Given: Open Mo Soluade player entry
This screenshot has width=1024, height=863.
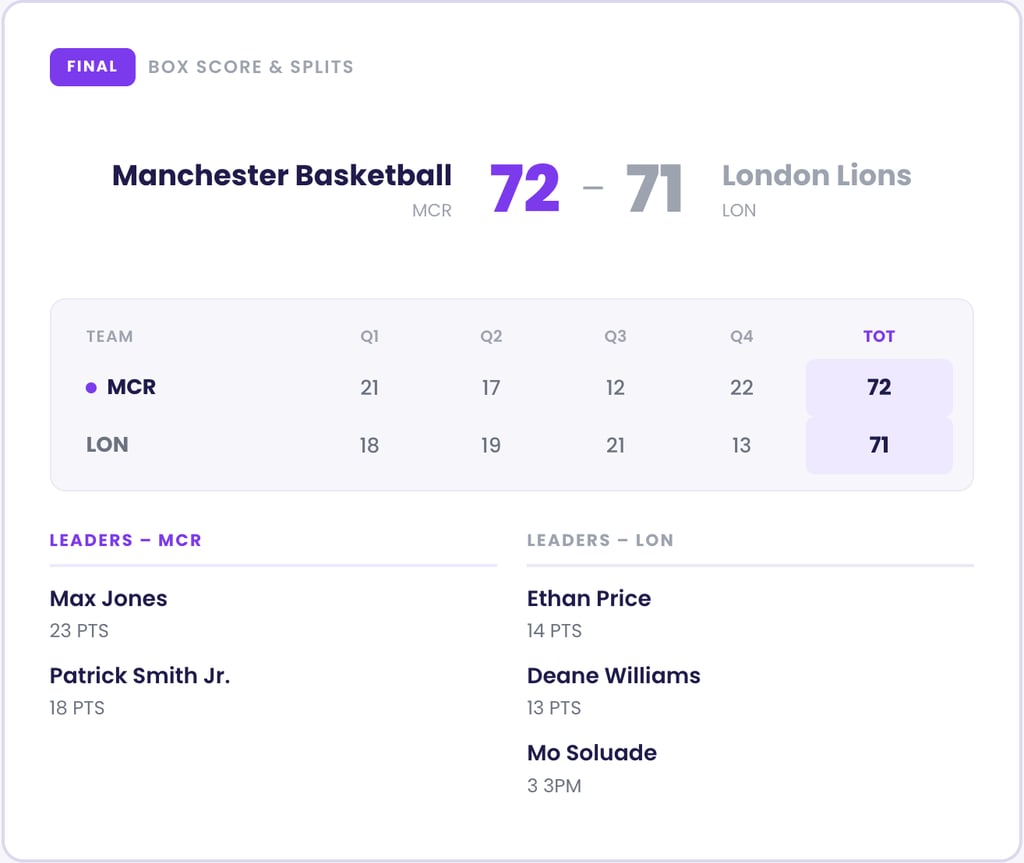Looking at the screenshot, I should (591, 753).
